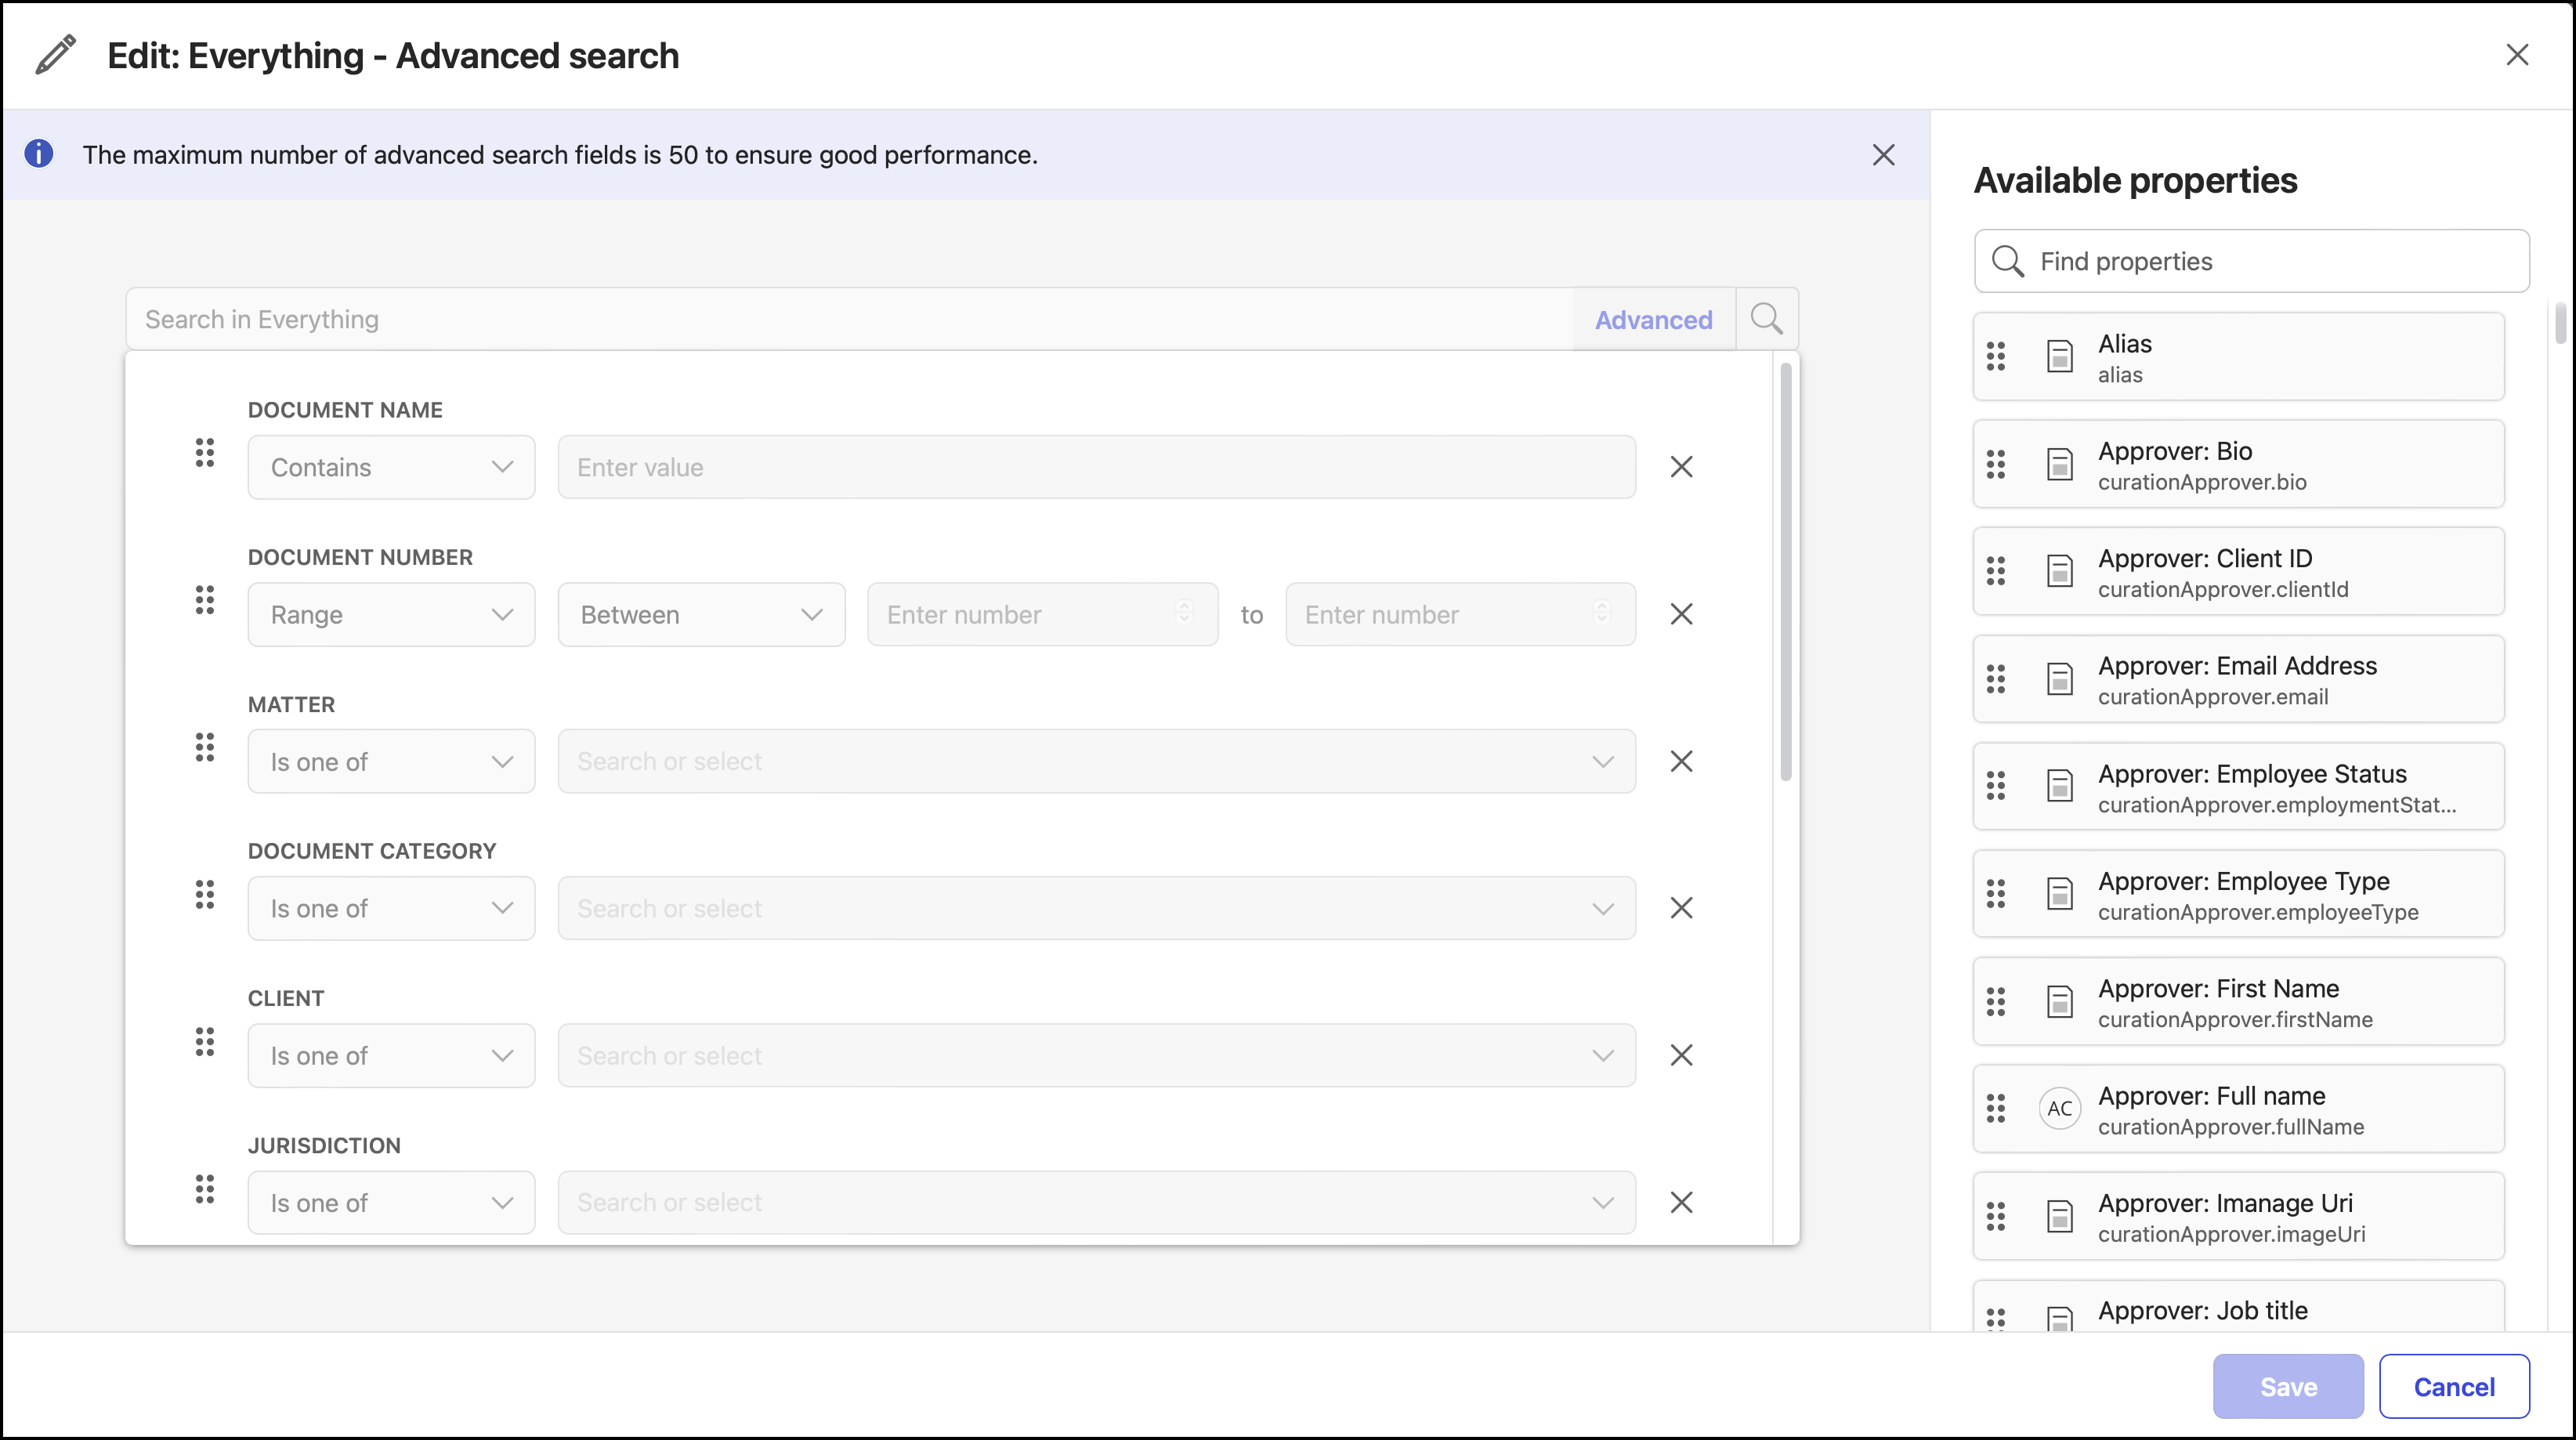
Task: Open the Between dropdown for Document Number
Action: point(701,614)
